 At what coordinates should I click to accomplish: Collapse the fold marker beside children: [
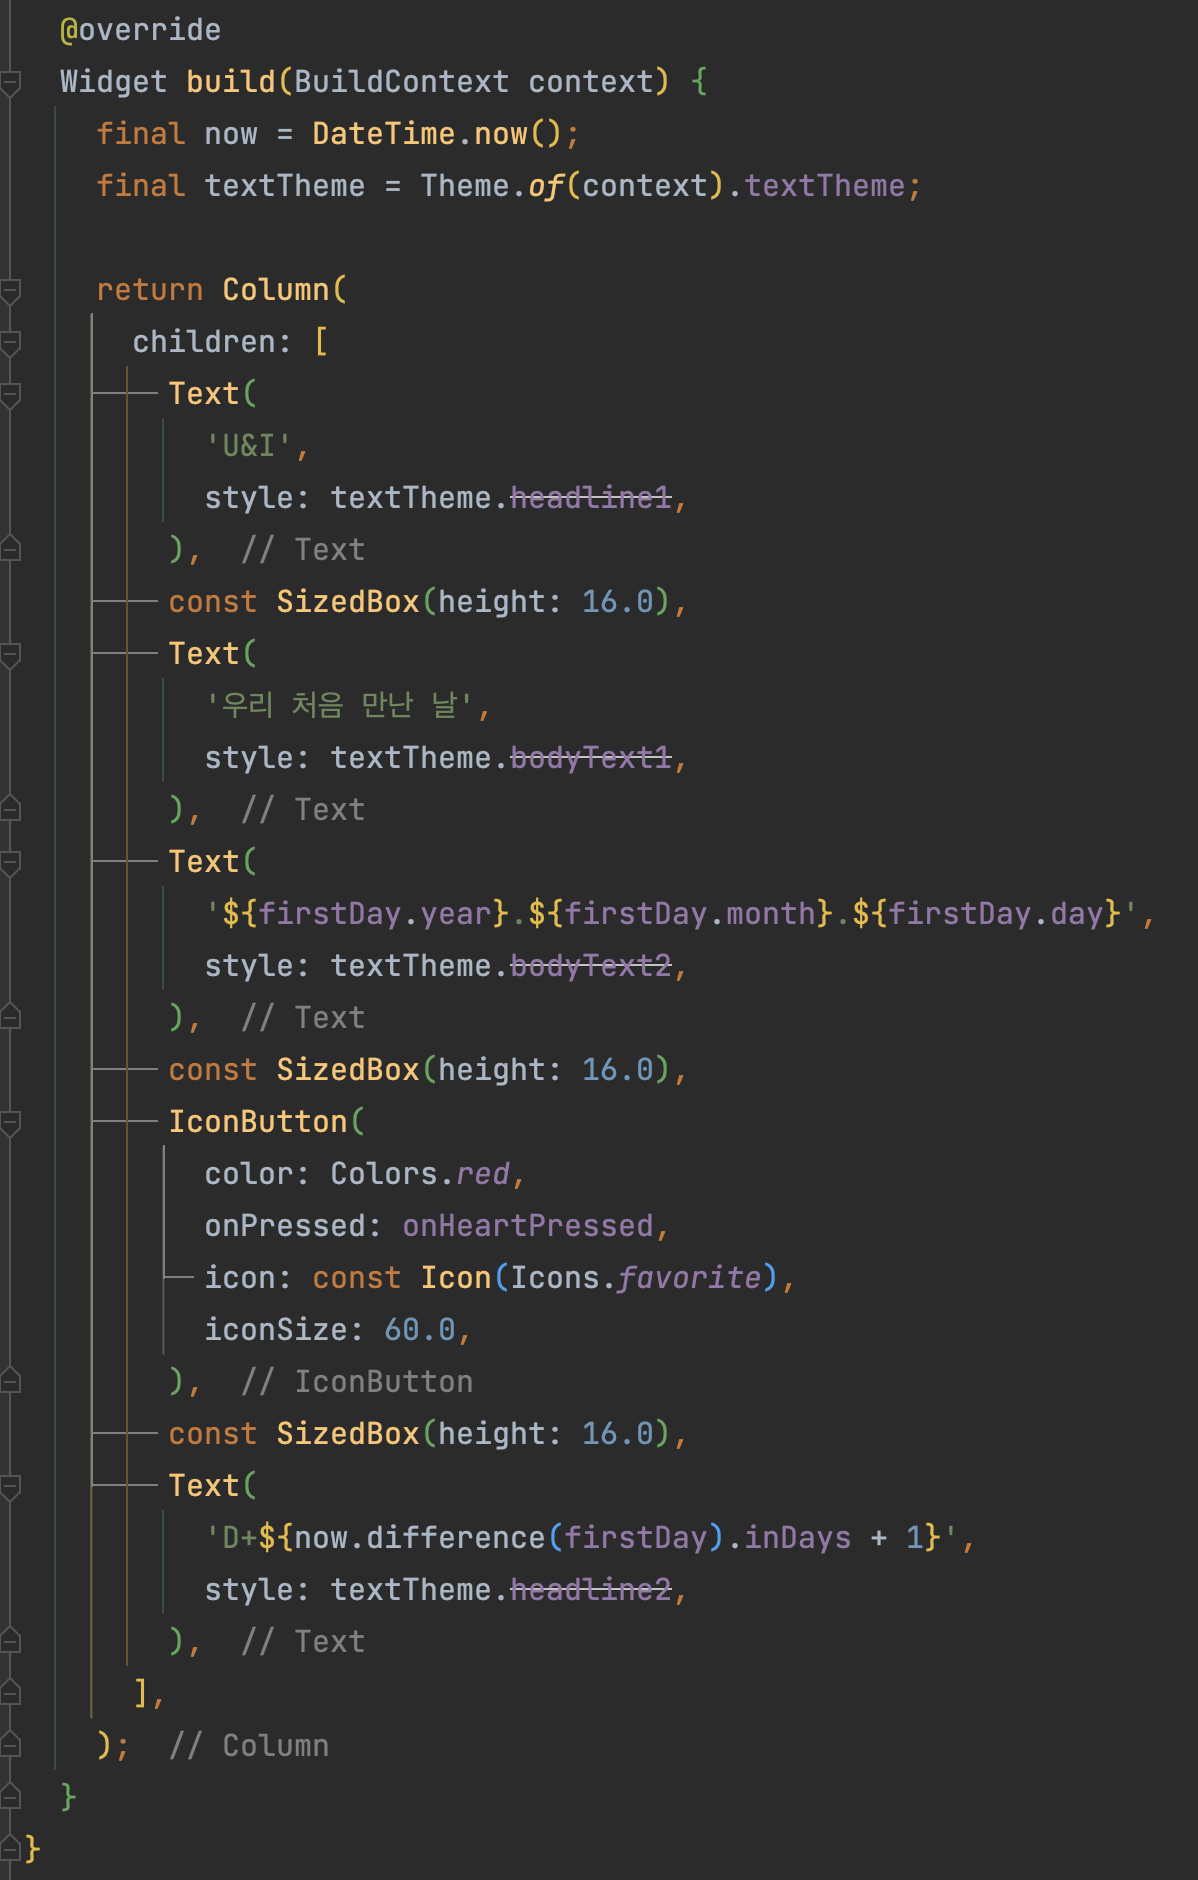(x=10, y=343)
